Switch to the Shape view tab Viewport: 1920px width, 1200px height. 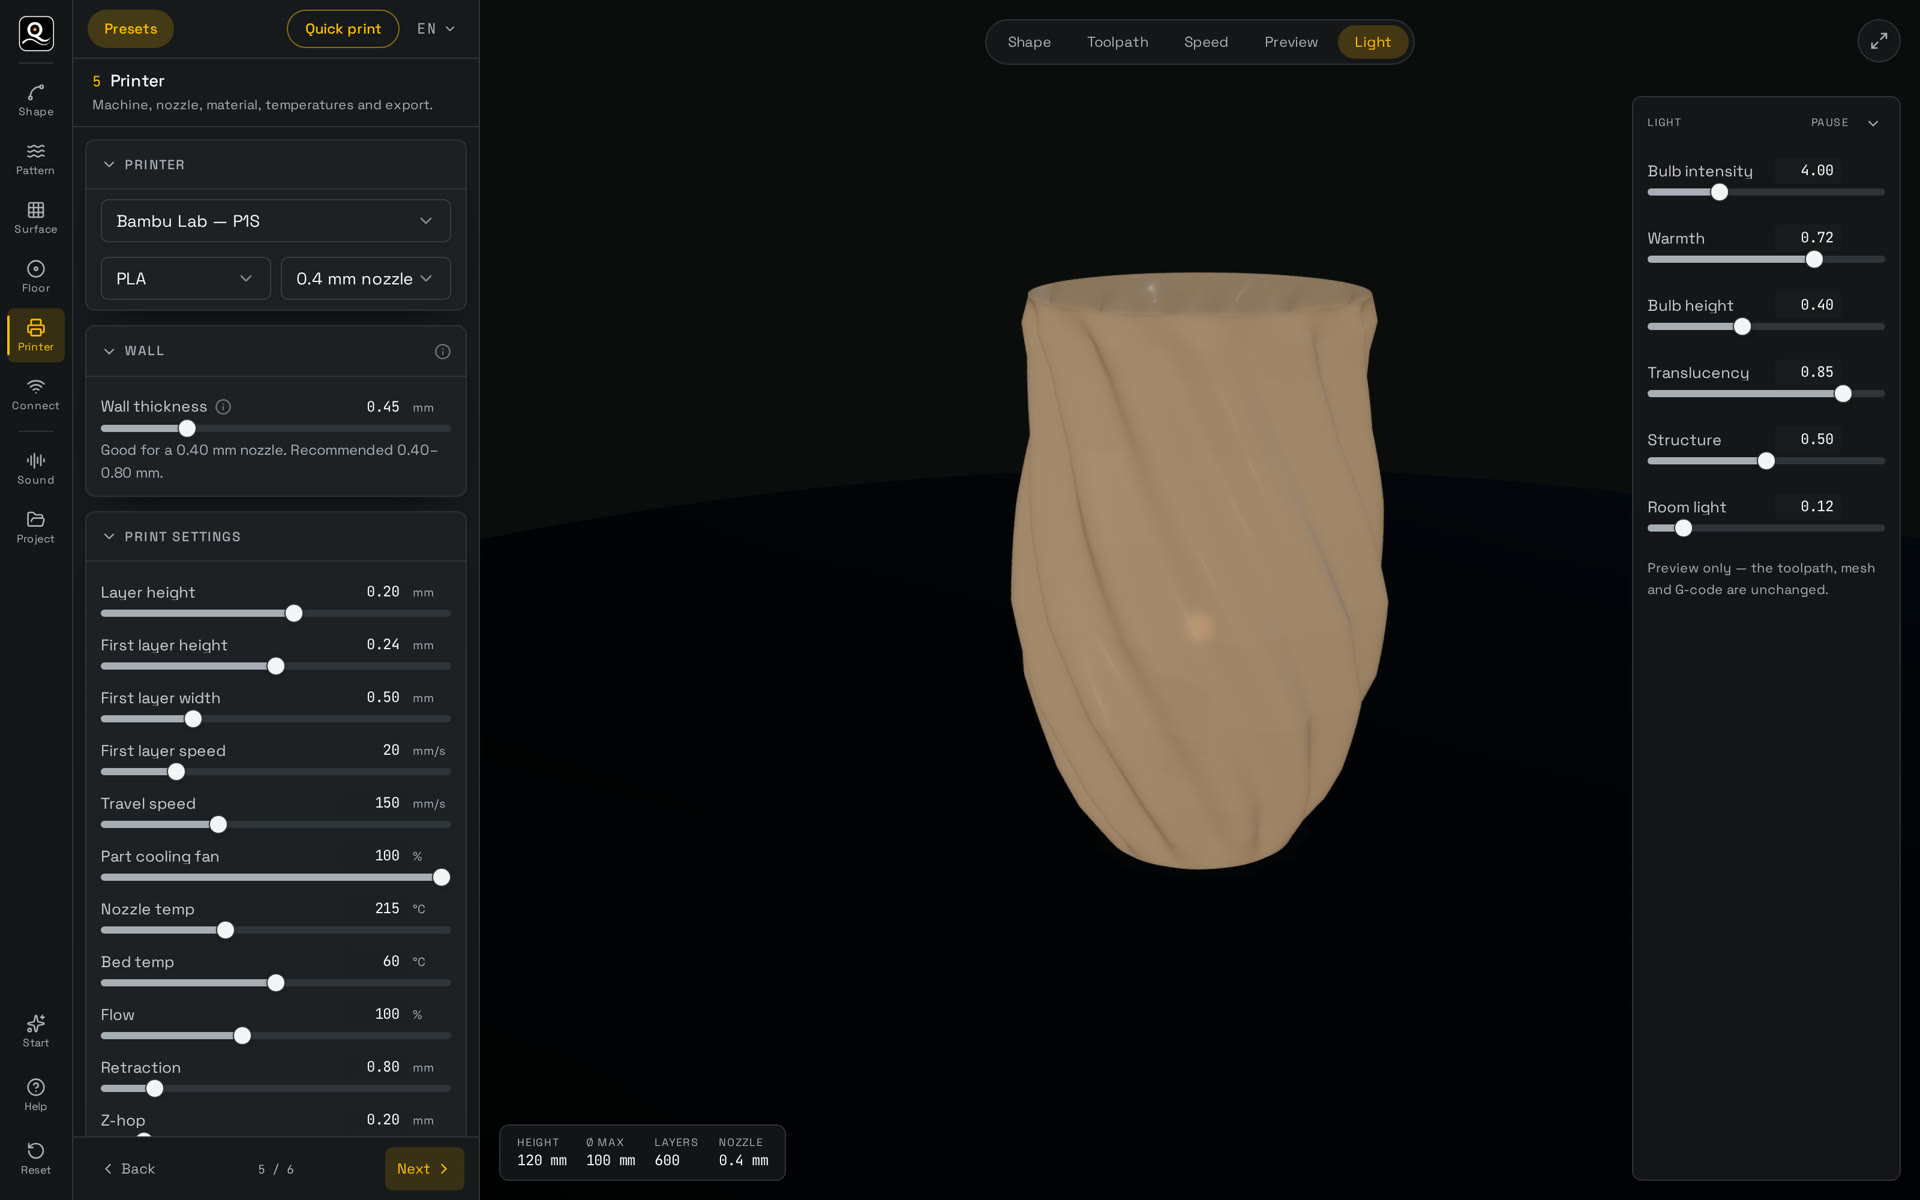tap(1029, 42)
